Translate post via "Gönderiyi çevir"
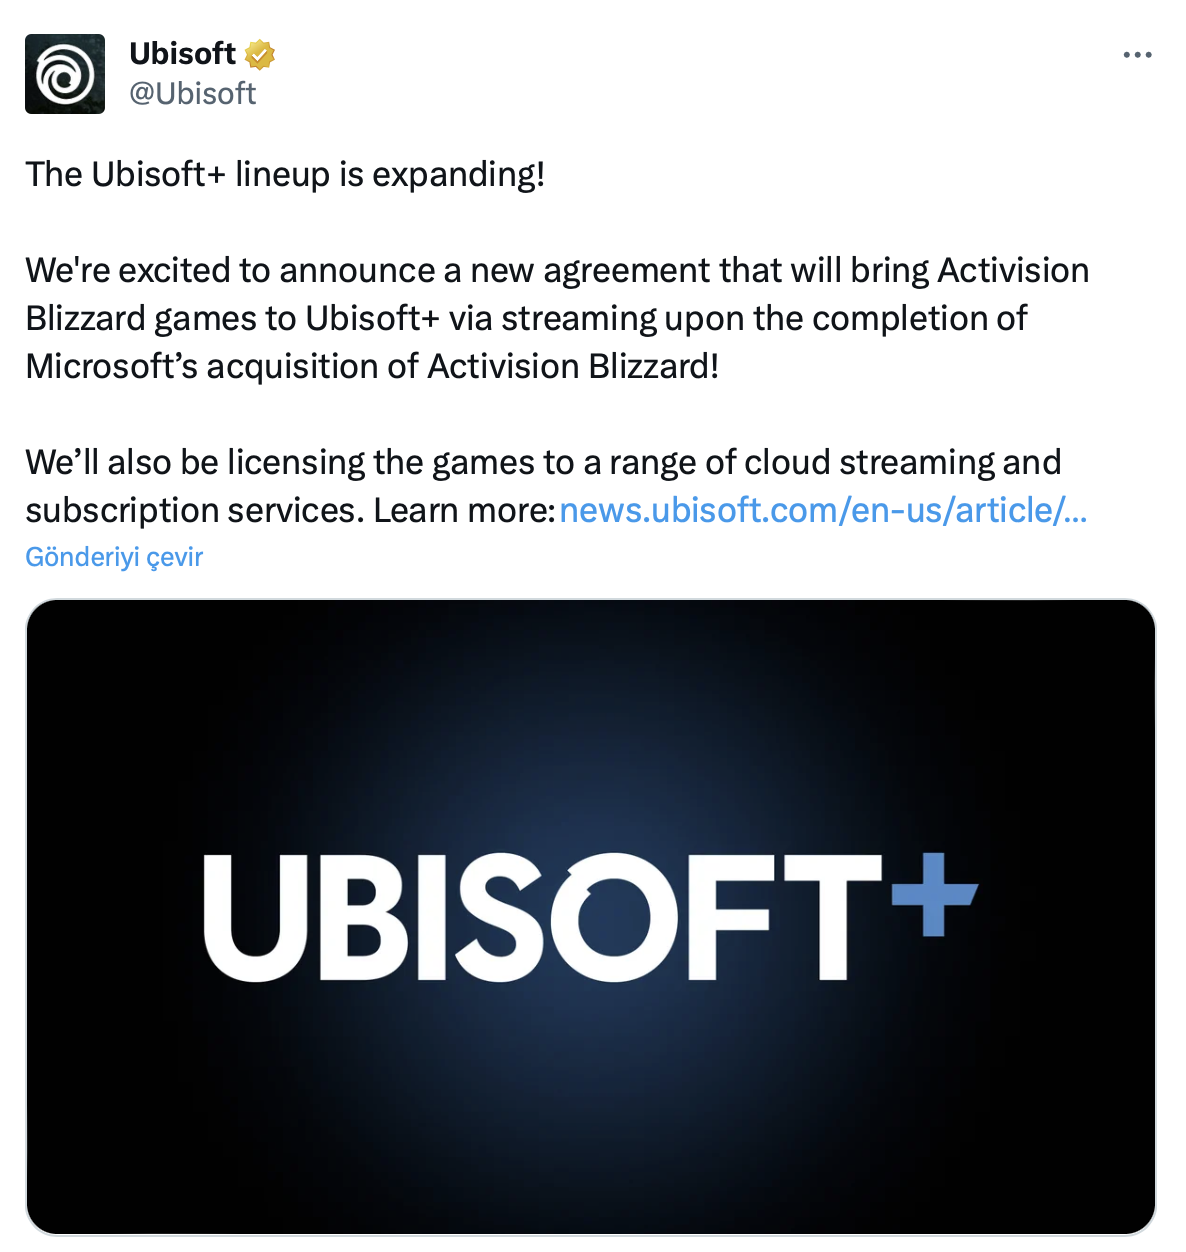 pyautogui.click(x=114, y=557)
